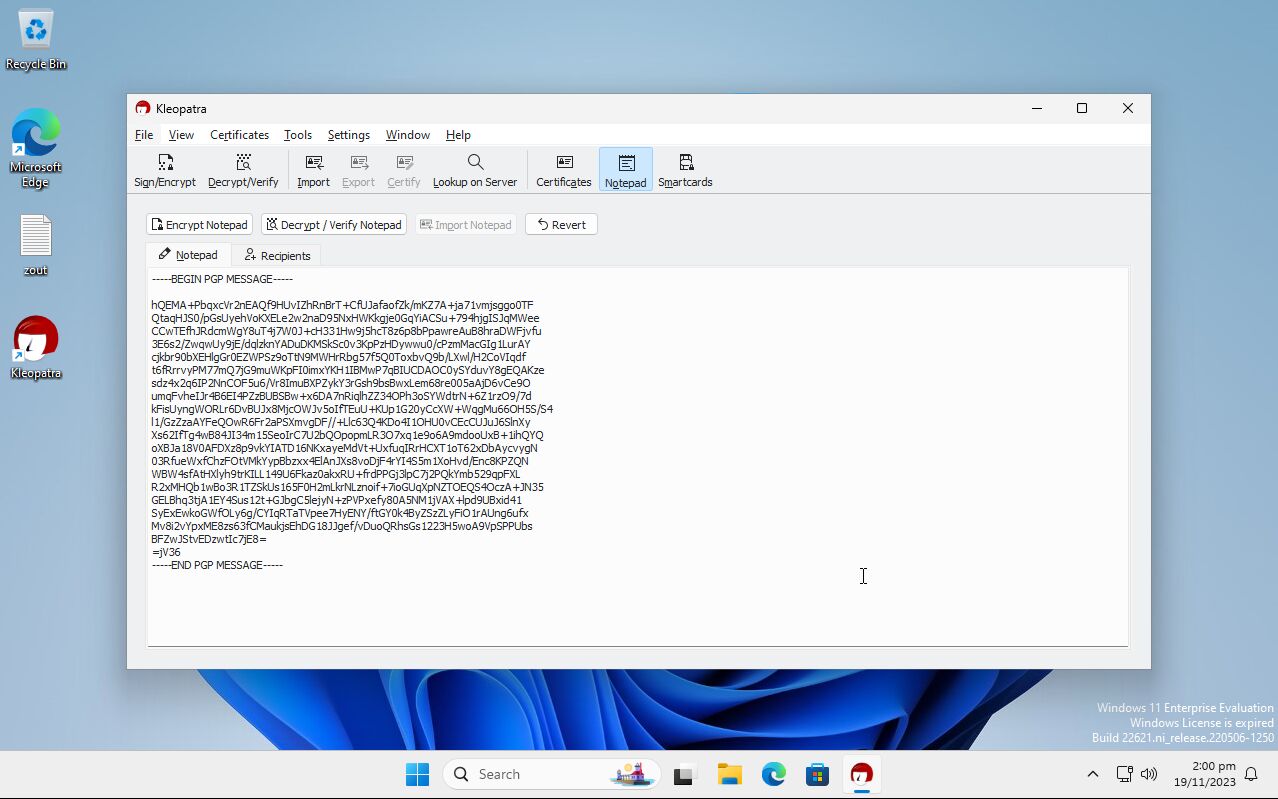1278x799 pixels.
Task: Open the Smartcards view
Action: (x=684, y=169)
